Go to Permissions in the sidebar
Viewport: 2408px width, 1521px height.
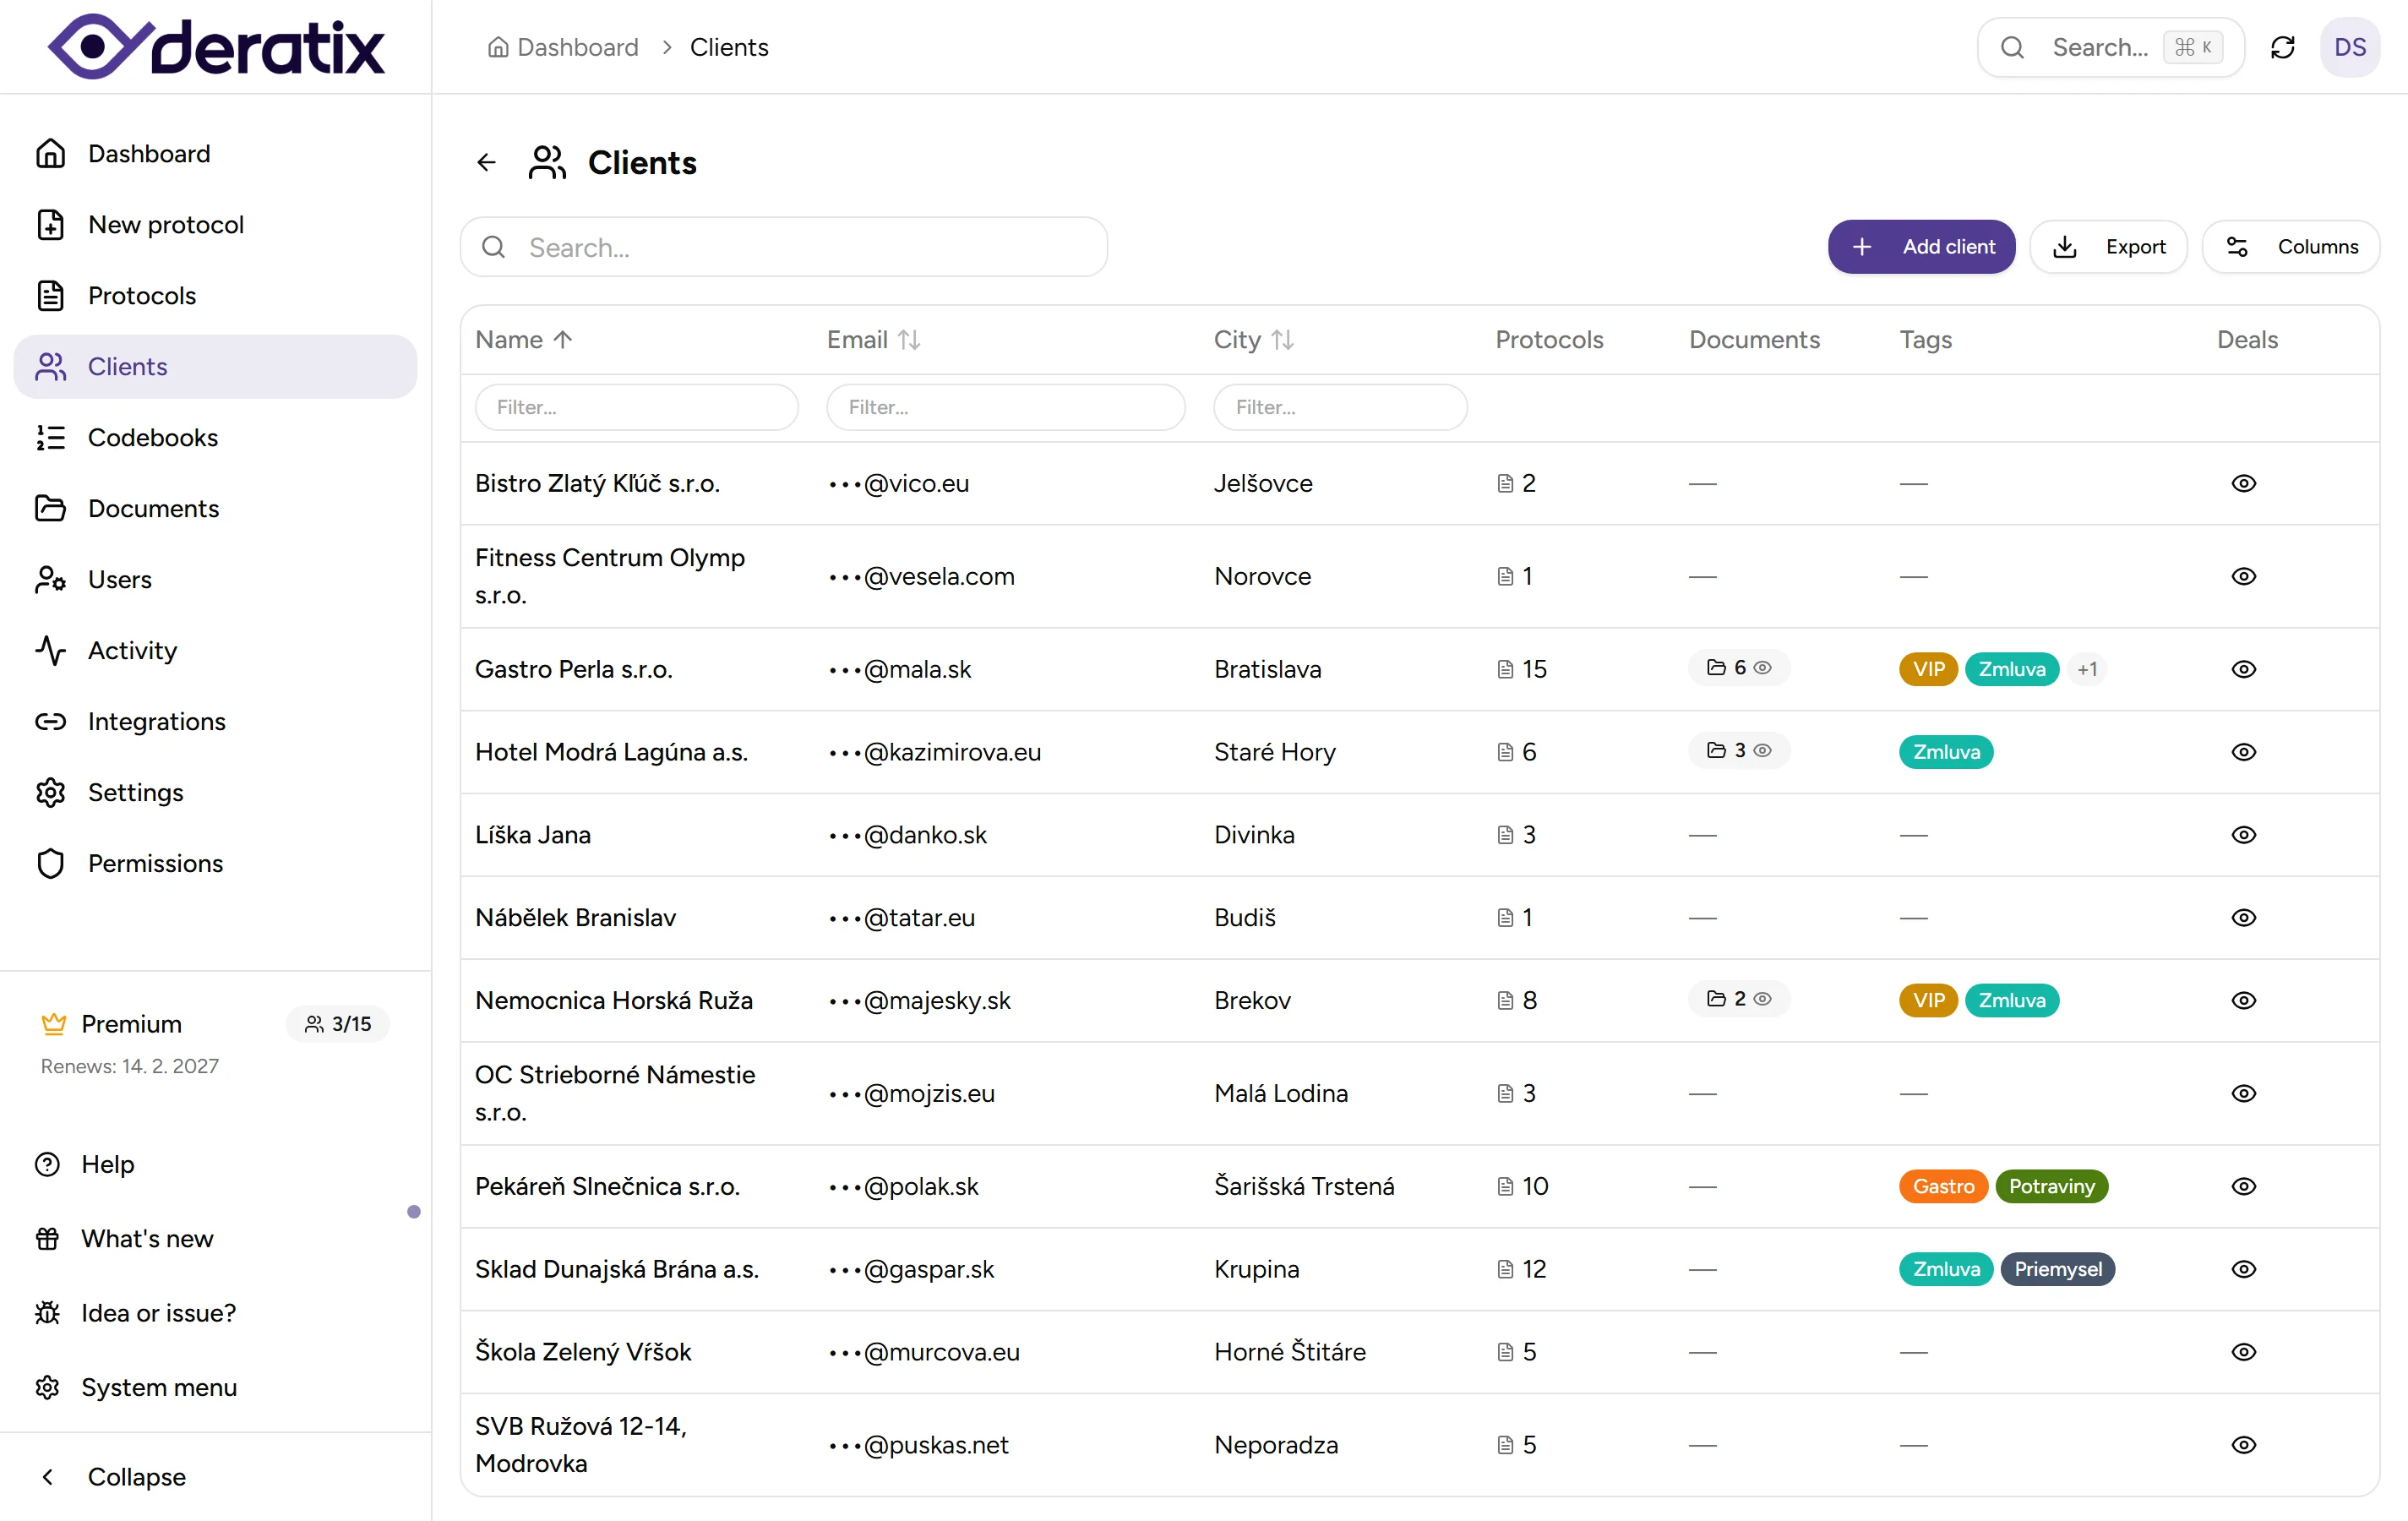pyautogui.click(x=155, y=863)
